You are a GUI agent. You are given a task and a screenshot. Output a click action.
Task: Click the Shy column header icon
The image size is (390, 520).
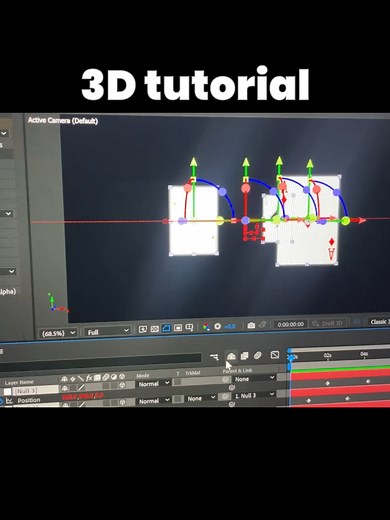(x=64, y=379)
